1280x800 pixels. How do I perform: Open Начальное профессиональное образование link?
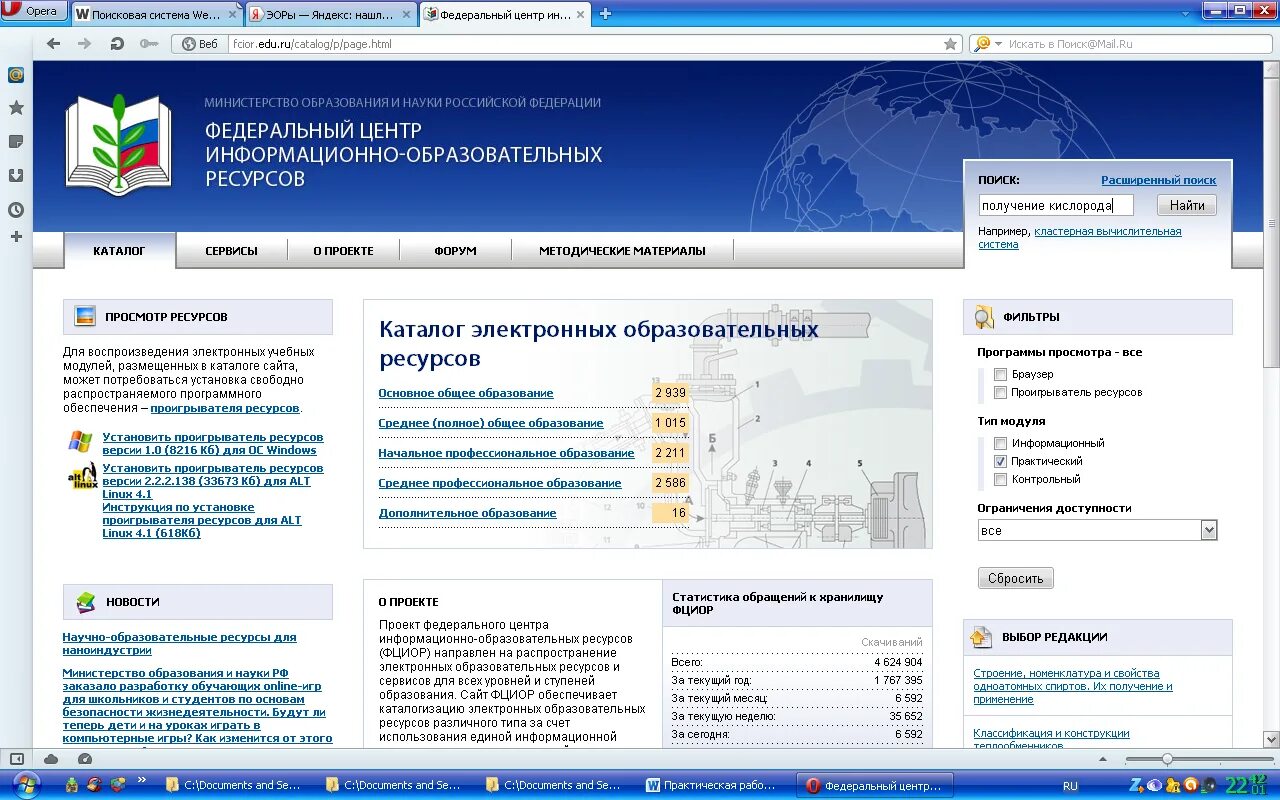(x=506, y=453)
